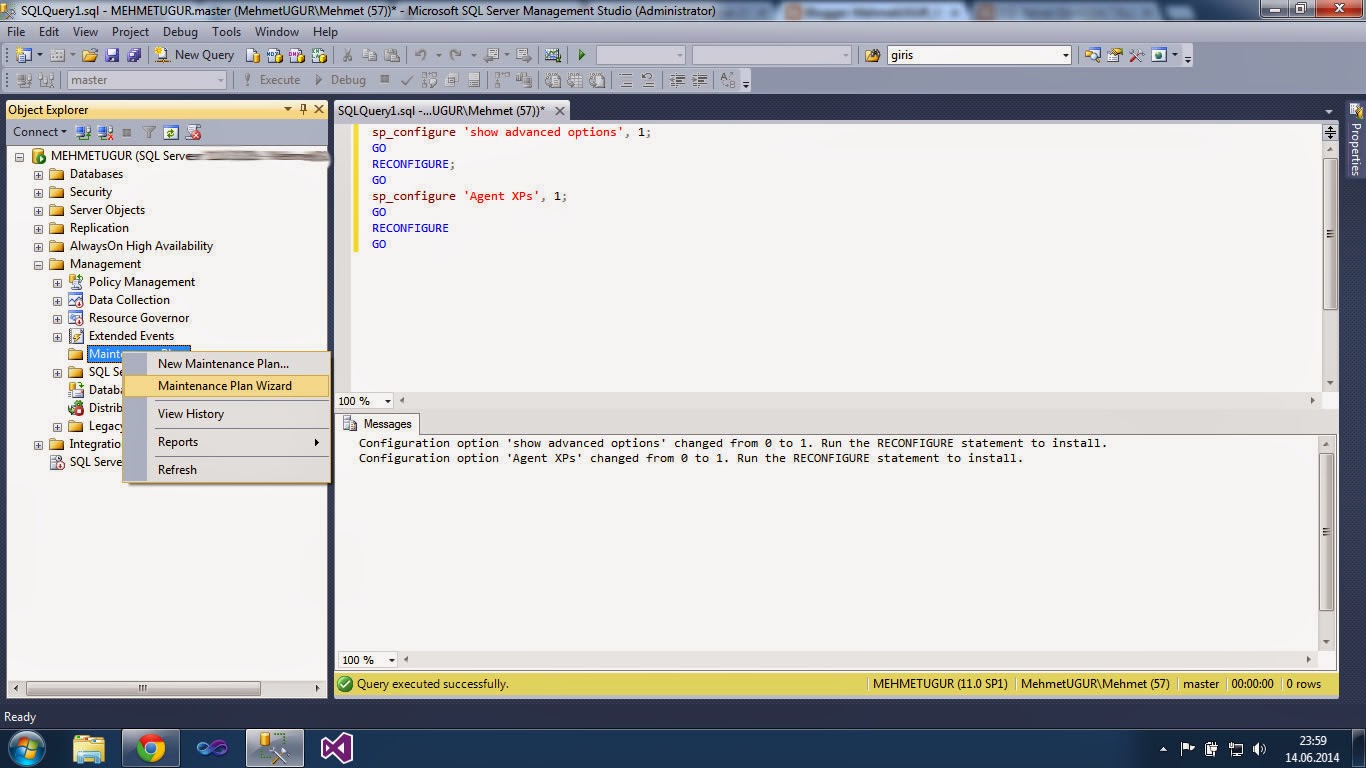
Task: Expand the Replication node
Action: pos(39,229)
